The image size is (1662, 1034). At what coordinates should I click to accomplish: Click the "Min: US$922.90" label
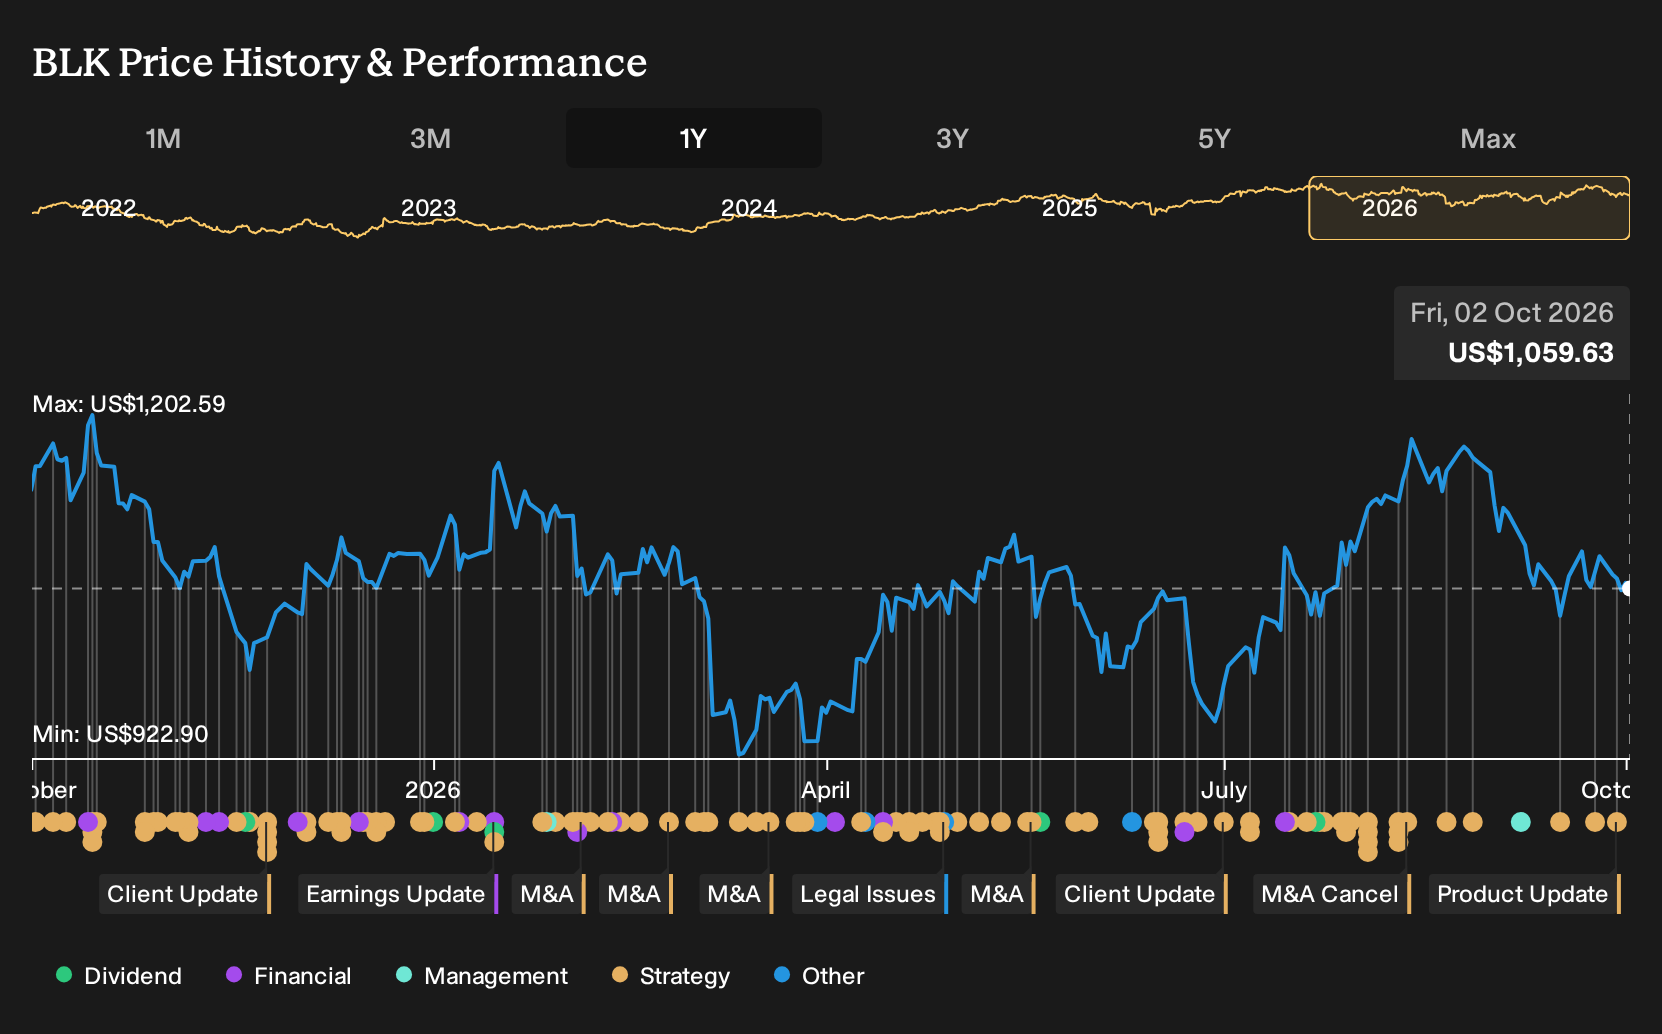point(120,734)
